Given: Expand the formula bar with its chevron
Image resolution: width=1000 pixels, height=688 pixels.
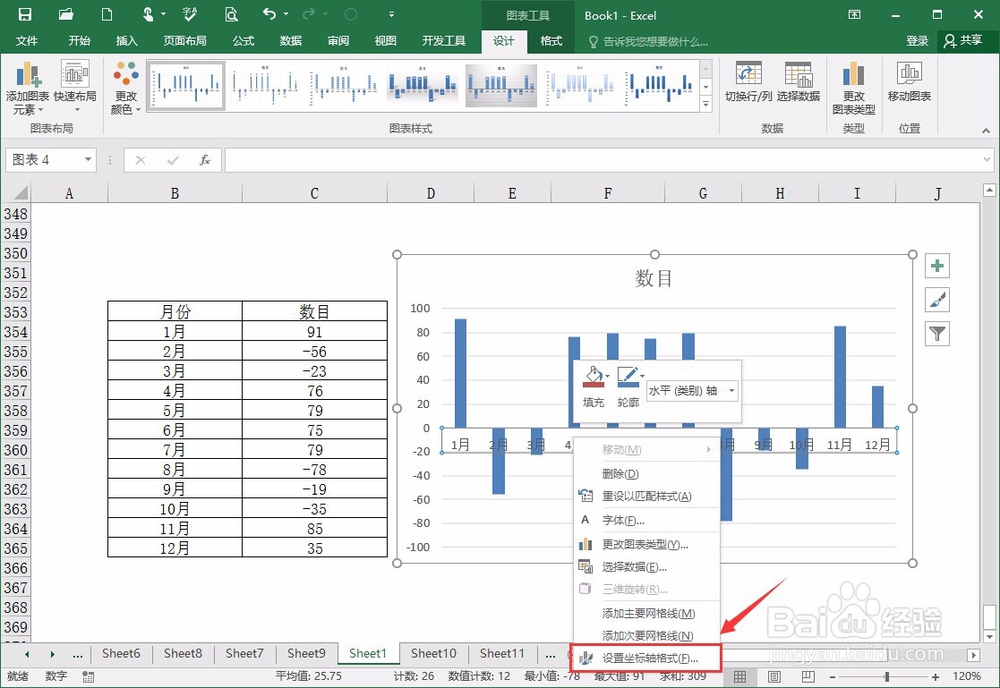Looking at the screenshot, I should tap(987, 159).
